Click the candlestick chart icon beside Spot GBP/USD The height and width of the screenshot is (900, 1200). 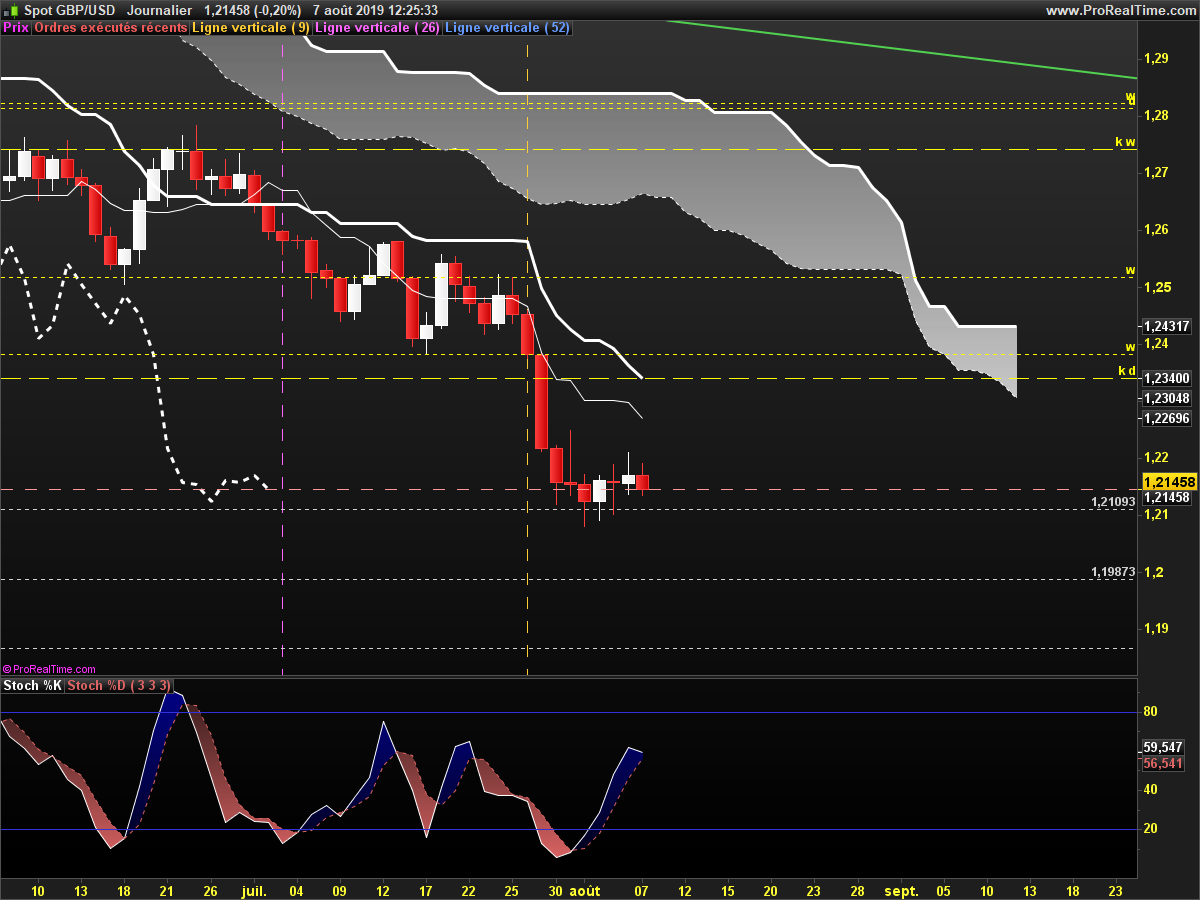[x=12, y=9]
